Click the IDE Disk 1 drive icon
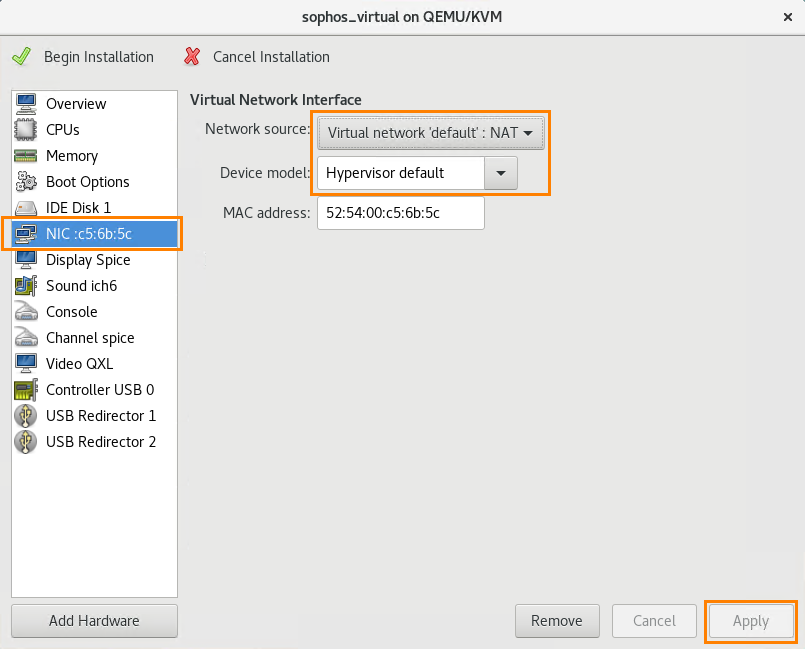 pos(26,207)
